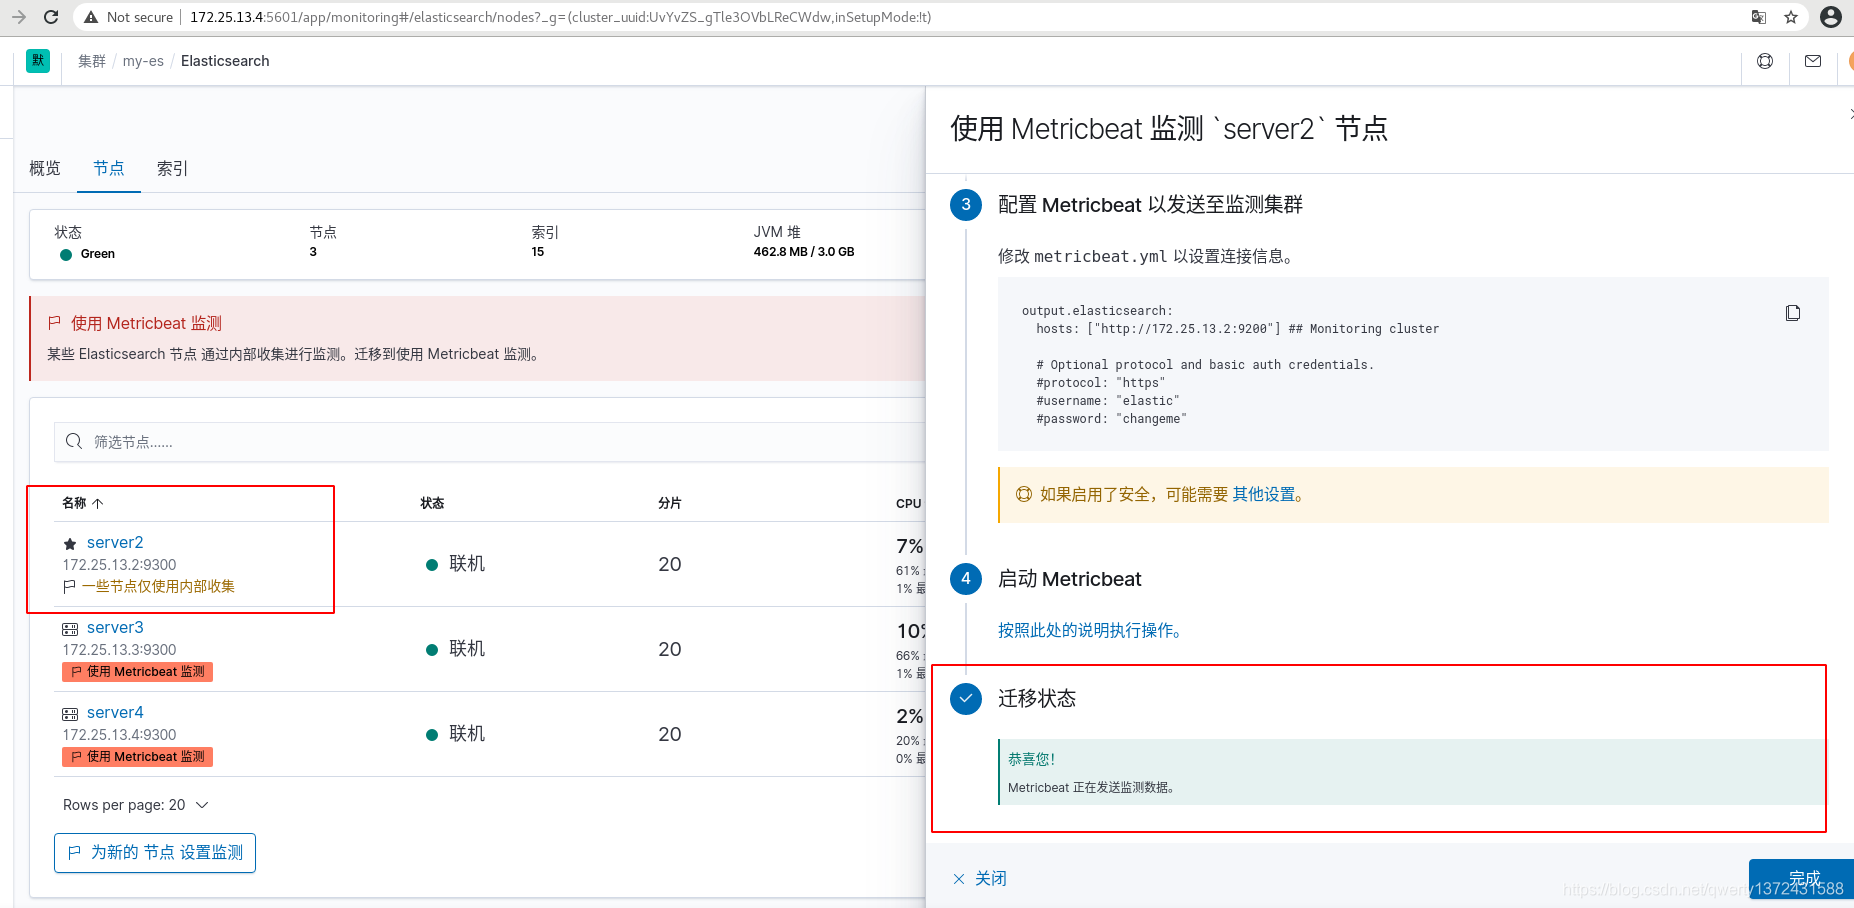Click Elasticsearch breadcrumb text

pos(225,61)
